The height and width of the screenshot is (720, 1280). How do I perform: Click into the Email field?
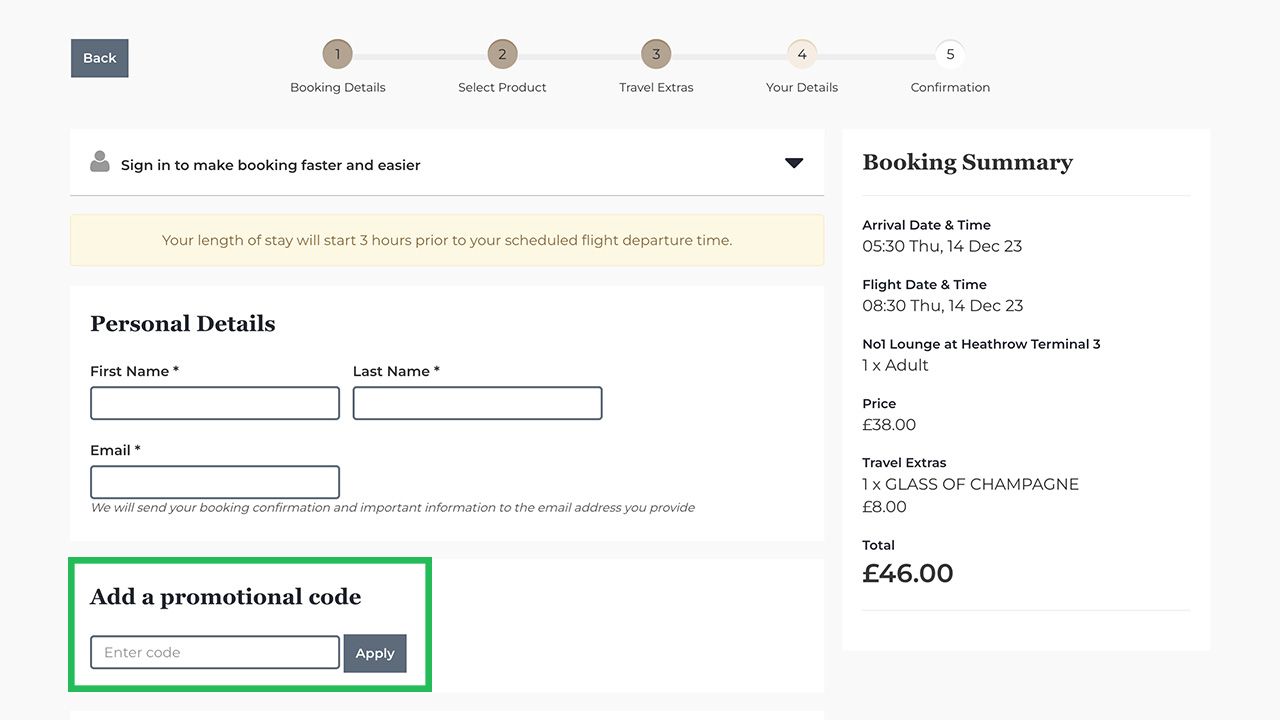[215, 482]
